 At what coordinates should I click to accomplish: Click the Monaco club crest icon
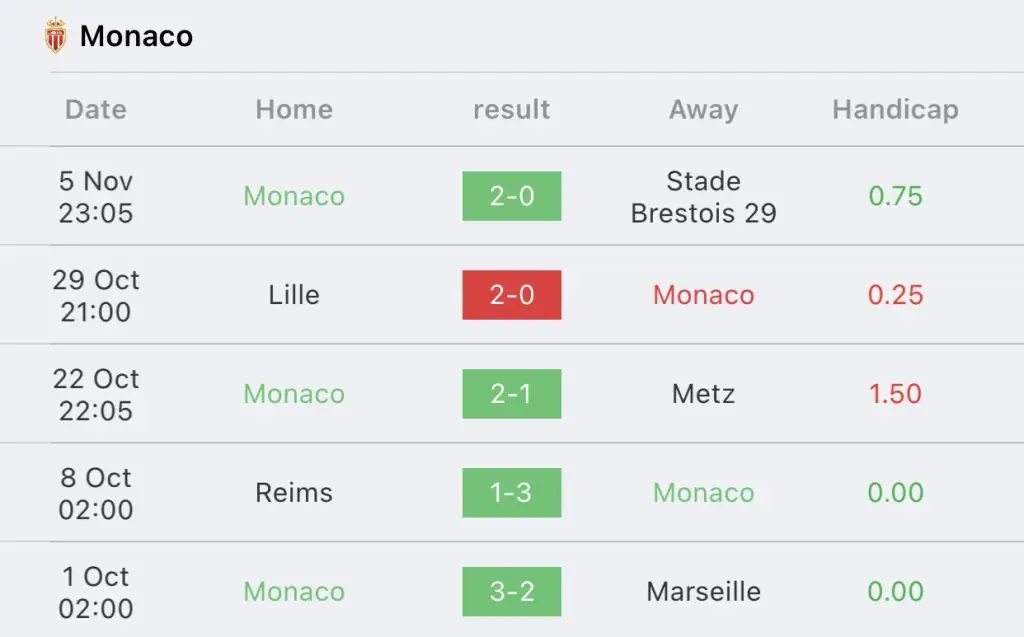pos(56,35)
